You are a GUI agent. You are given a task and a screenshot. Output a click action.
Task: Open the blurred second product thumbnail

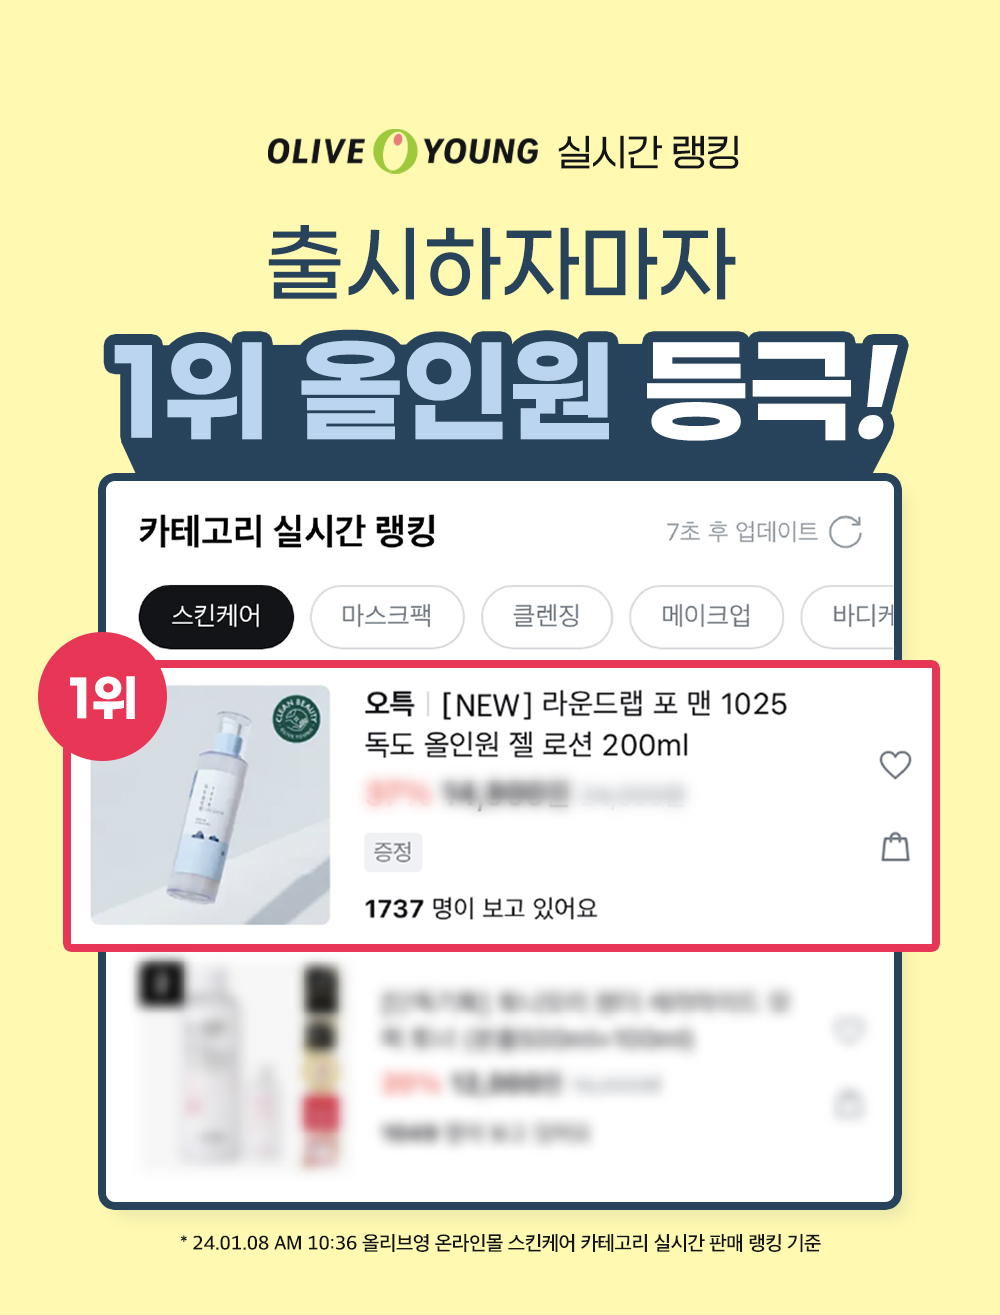(240, 1066)
